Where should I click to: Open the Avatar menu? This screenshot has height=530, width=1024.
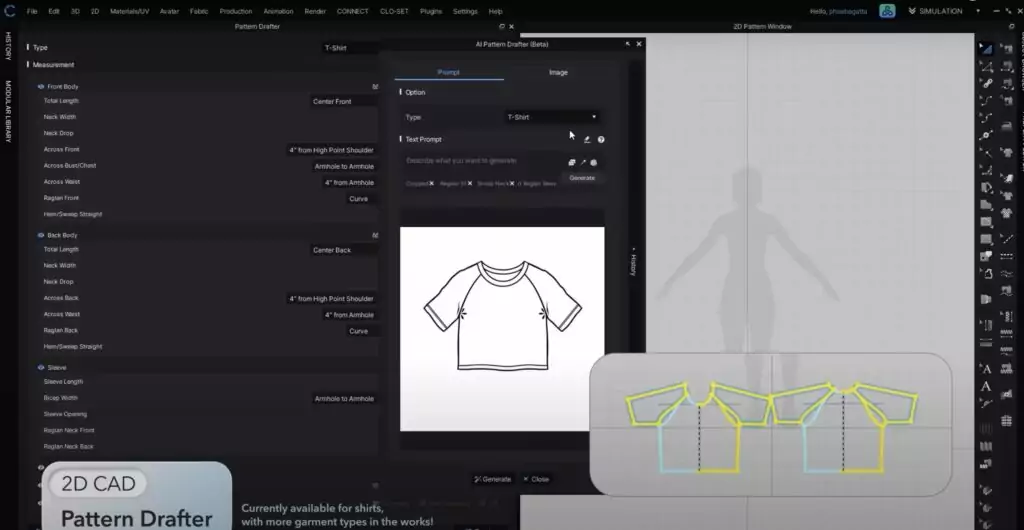[169, 12]
